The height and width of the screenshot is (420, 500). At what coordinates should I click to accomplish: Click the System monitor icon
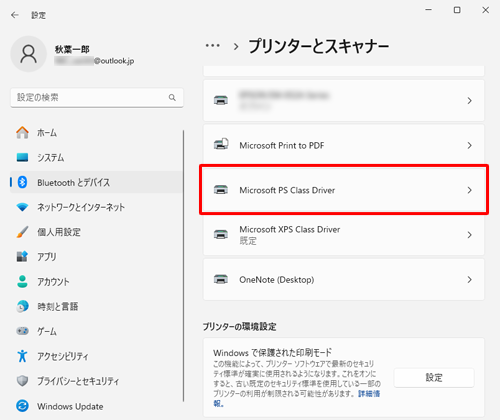coord(22,157)
